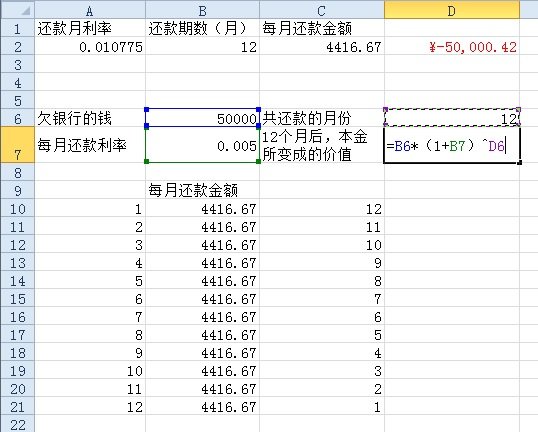
Task: Click the fill handle of cell D7
Action: [519, 163]
